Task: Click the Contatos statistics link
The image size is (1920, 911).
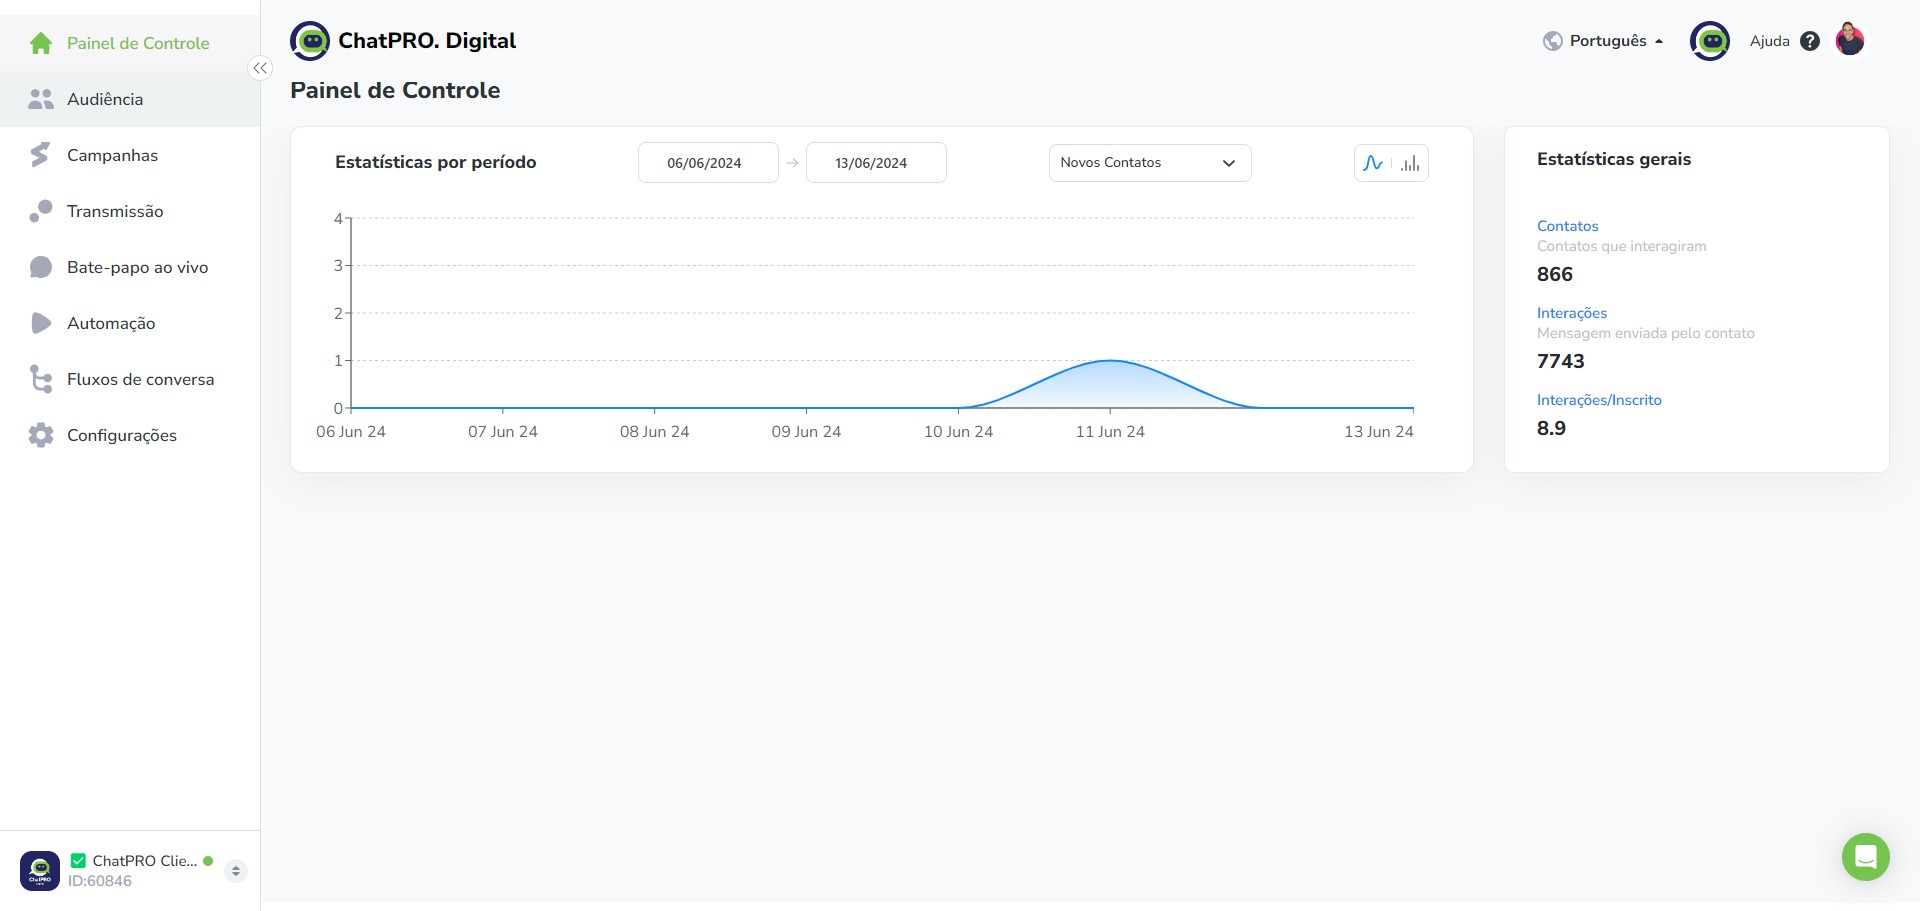Action: click(x=1567, y=226)
